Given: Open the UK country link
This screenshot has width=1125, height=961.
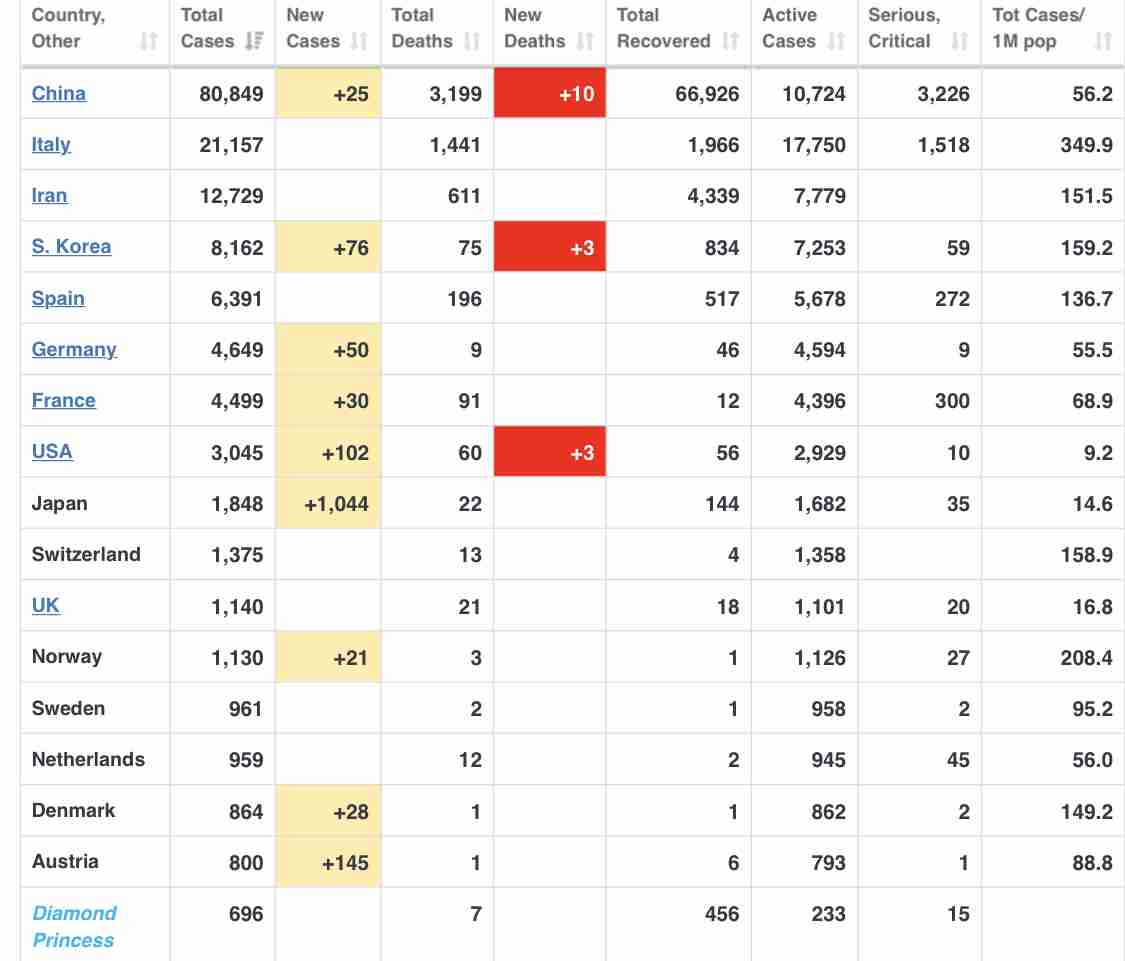Looking at the screenshot, I should pos(45,606).
